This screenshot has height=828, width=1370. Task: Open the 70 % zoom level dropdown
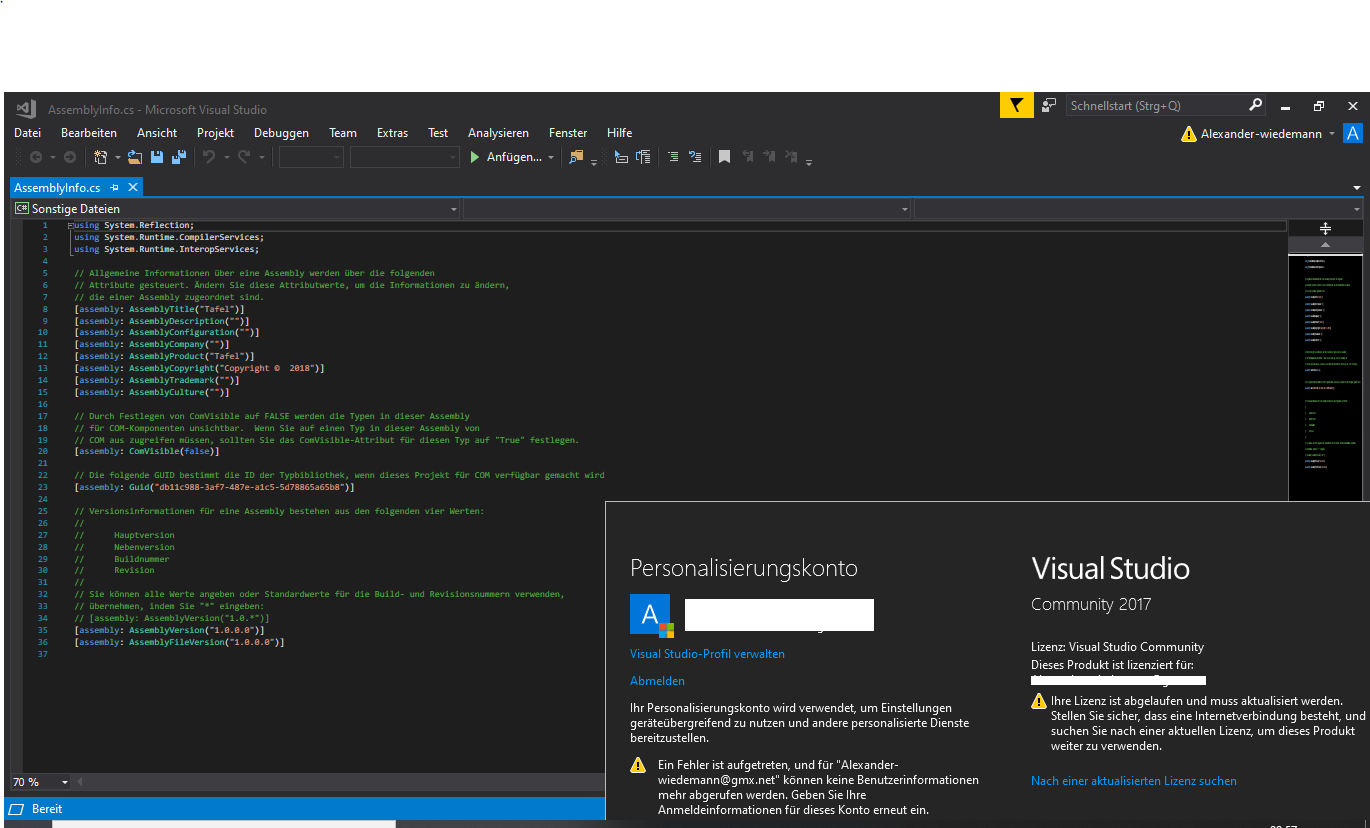pyautogui.click(x=41, y=782)
